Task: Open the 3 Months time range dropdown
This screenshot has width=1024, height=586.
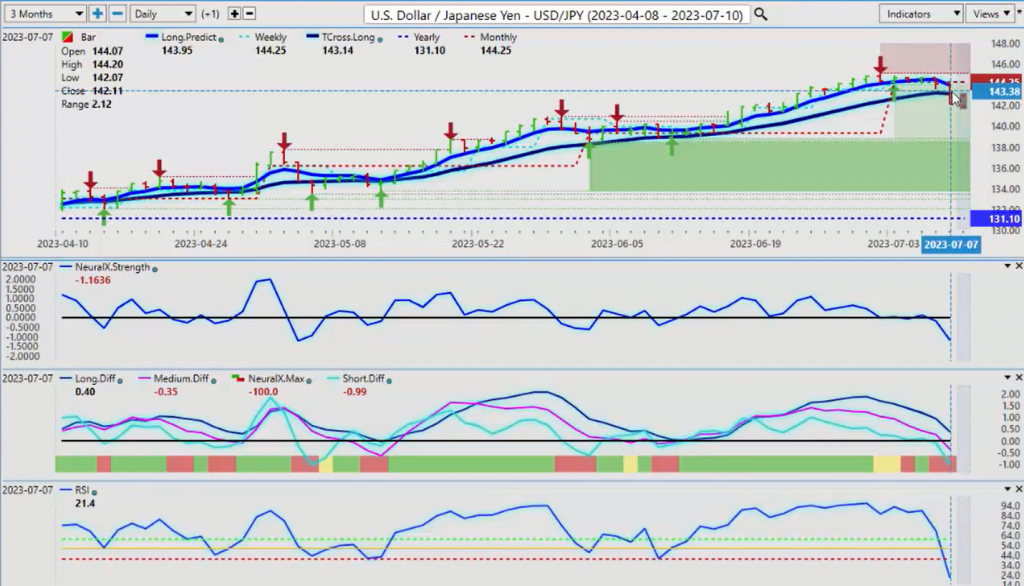Action: click(44, 14)
